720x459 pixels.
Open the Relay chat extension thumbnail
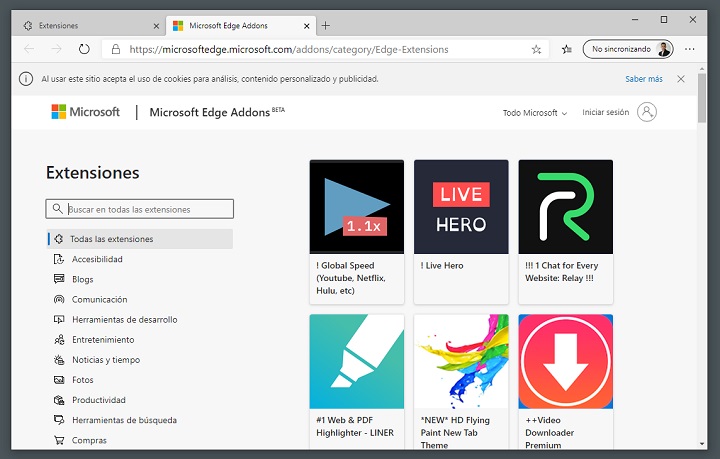566,207
